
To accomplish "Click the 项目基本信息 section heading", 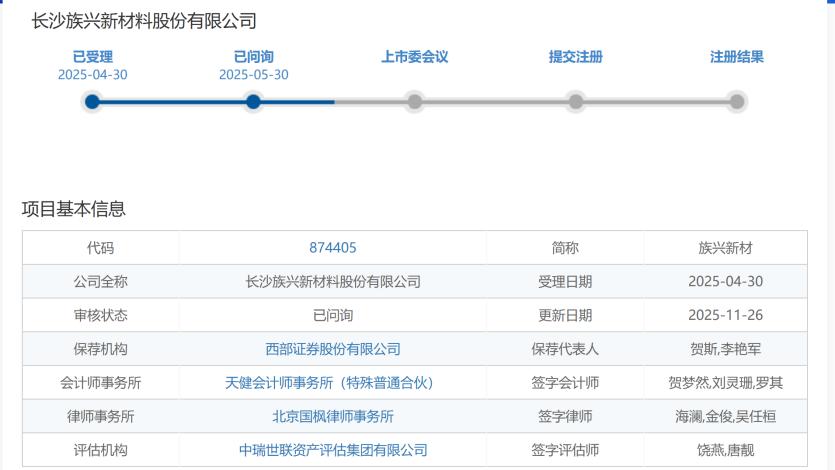I will click(74, 209).
